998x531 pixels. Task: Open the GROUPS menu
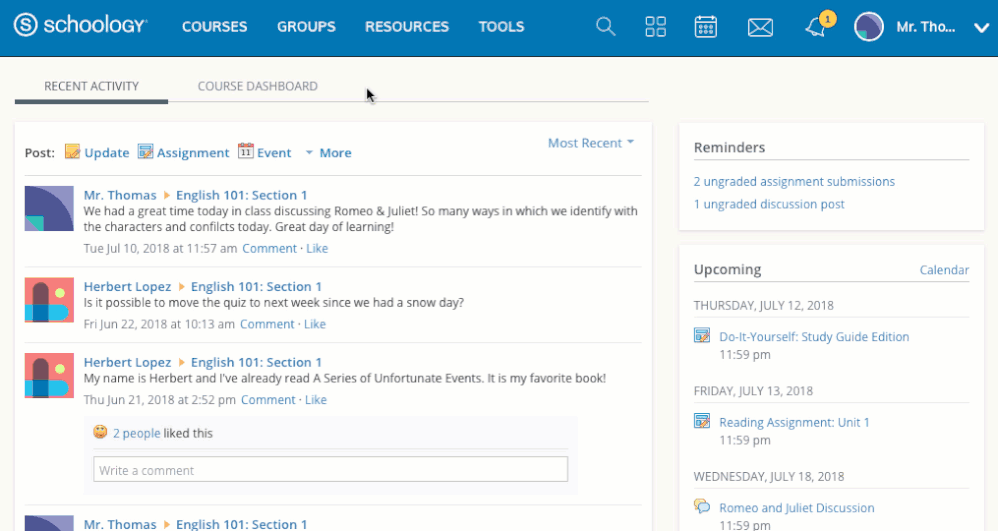click(306, 27)
